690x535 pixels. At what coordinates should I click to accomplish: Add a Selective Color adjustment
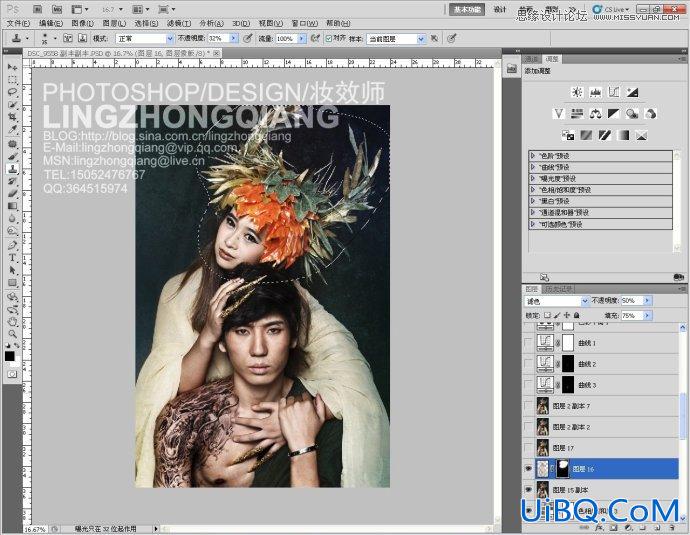point(642,135)
